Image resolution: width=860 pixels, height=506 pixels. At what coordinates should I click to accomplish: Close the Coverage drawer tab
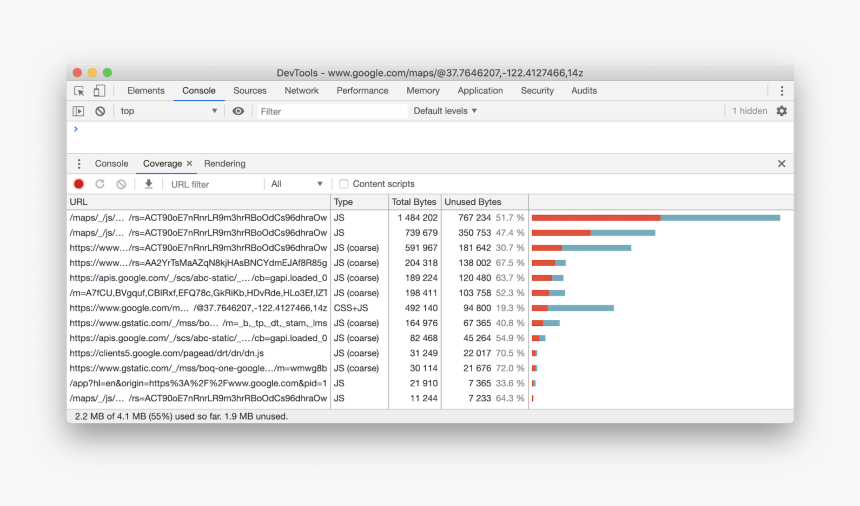pos(189,164)
